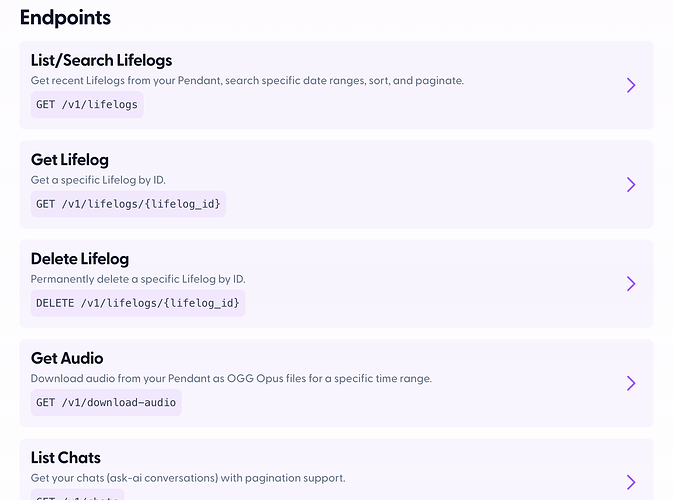The height and width of the screenshot is (500, 673).
Task: Click the Endpoints section heading
Action: [x=65, y=17]
